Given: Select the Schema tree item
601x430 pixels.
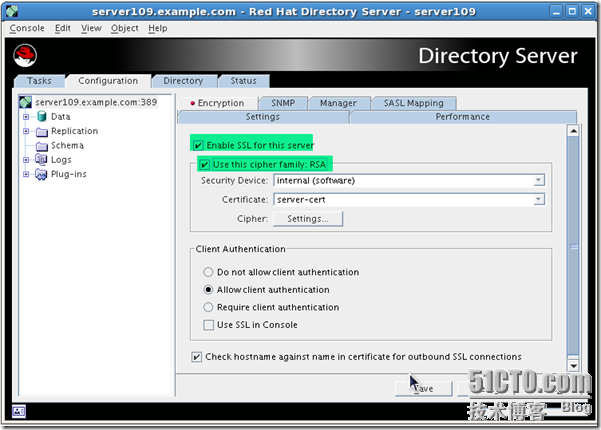Looking at the screenshot, I should 67,146.
